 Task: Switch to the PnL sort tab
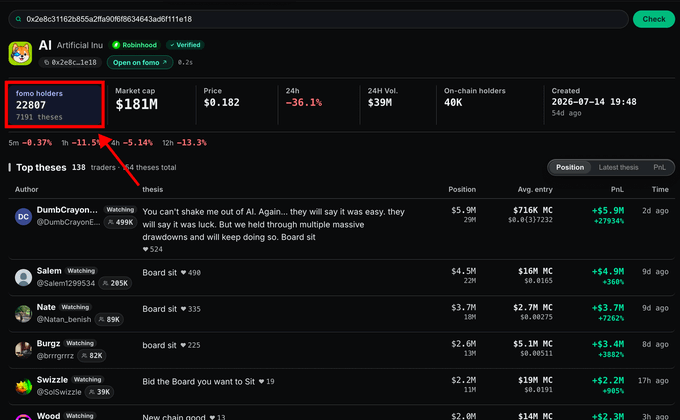pos(659,167)
